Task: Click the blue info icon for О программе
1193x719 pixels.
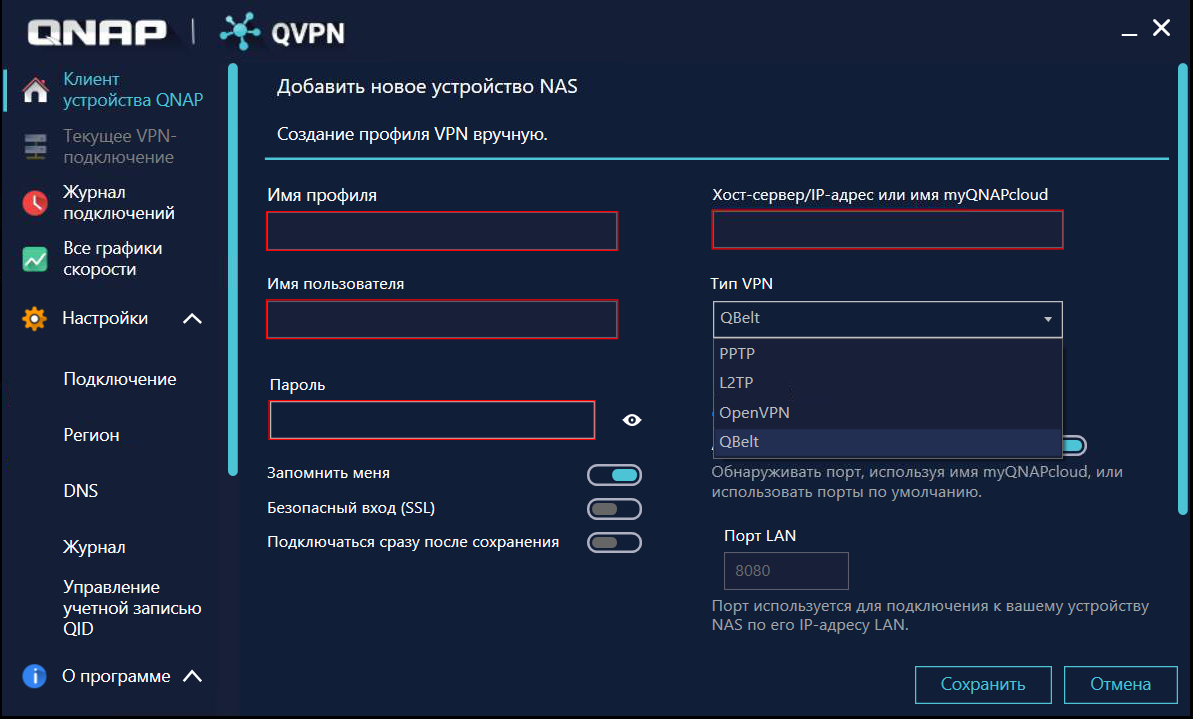Action: [34, 676]
